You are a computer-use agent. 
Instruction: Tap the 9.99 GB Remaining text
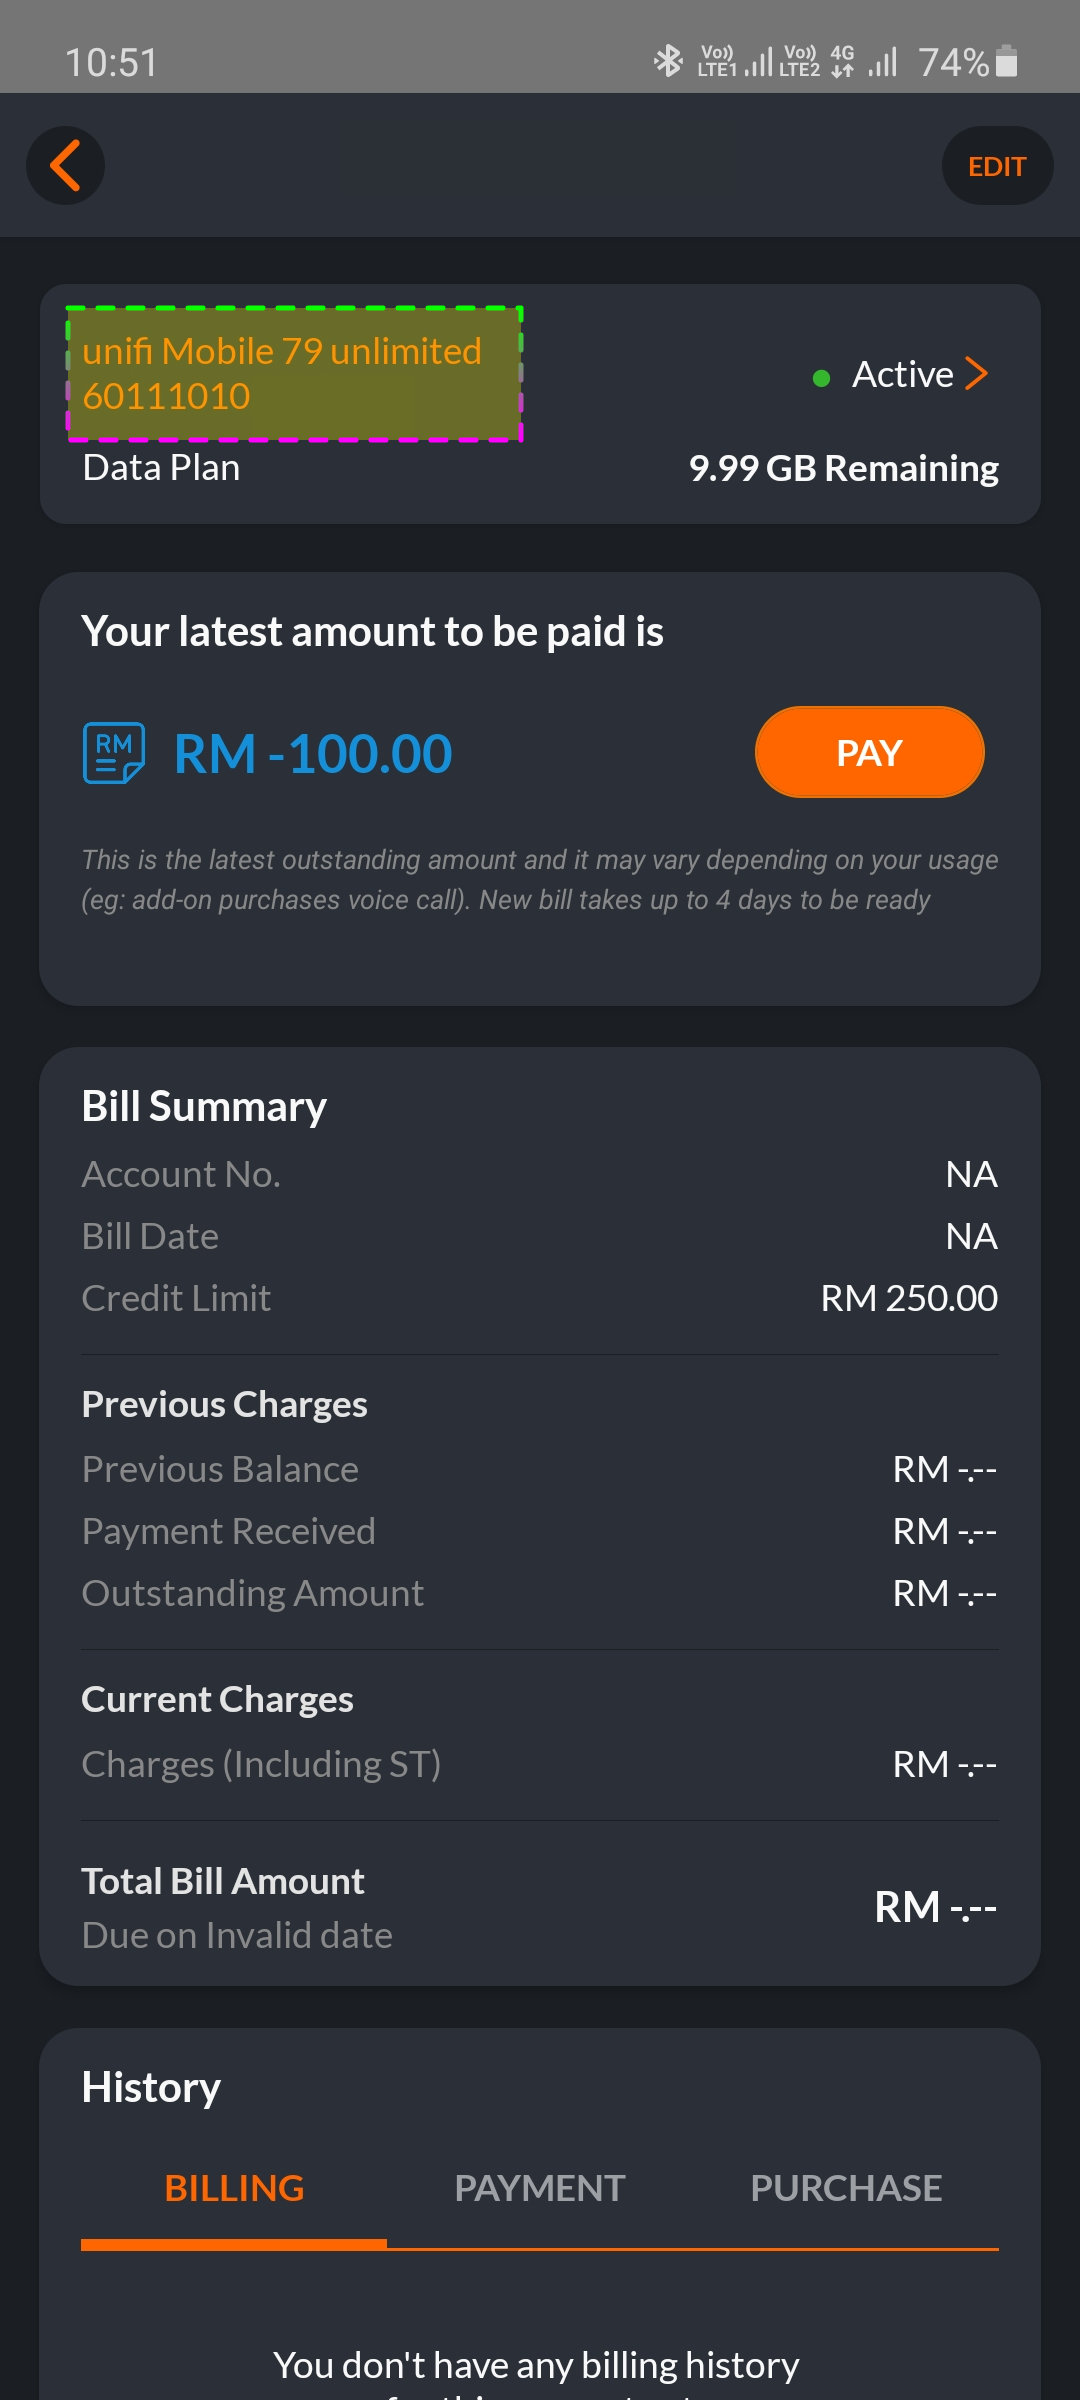coord(843,468)
